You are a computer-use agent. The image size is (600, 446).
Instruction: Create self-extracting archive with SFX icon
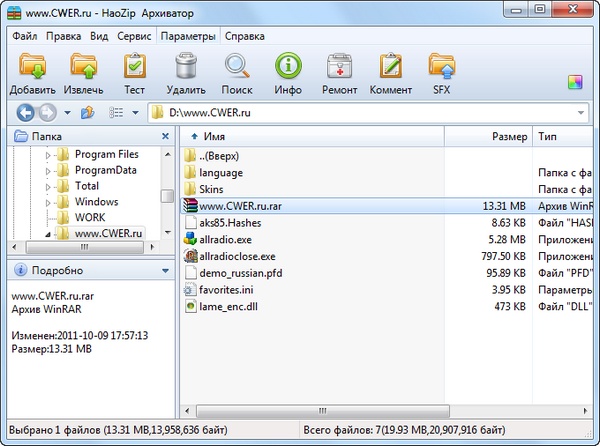click(441, 69)
